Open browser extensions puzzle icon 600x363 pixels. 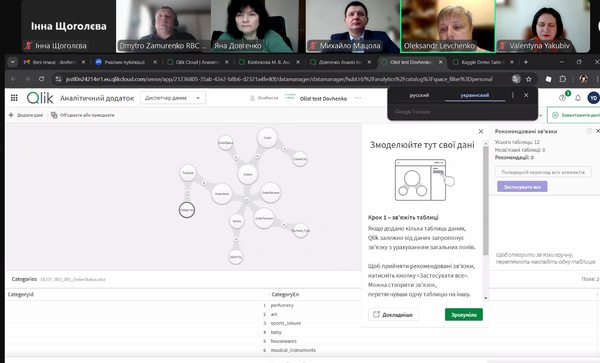pyautogui.click(x=562, y=79)
